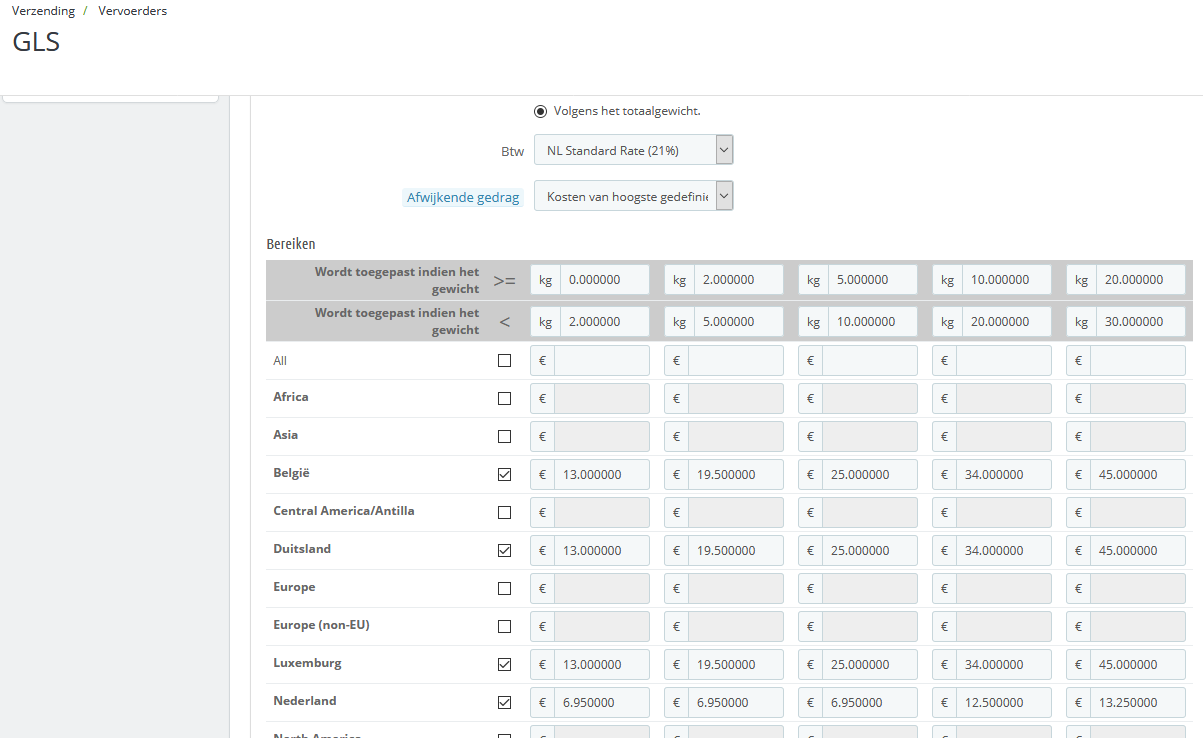Open the Afwijkende gedrag dropdown

tap(634, 196)
